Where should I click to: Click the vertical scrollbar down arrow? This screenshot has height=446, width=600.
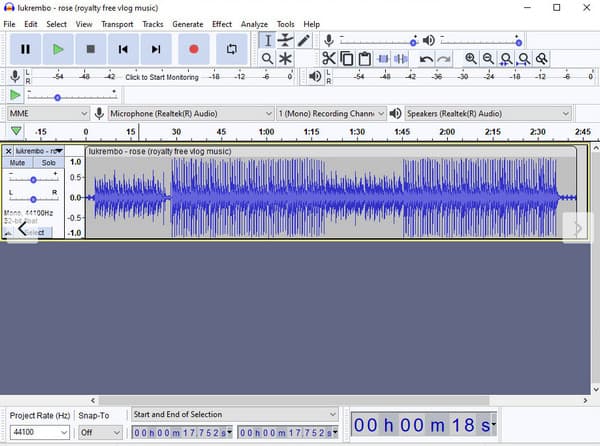(x=595, y=389)
